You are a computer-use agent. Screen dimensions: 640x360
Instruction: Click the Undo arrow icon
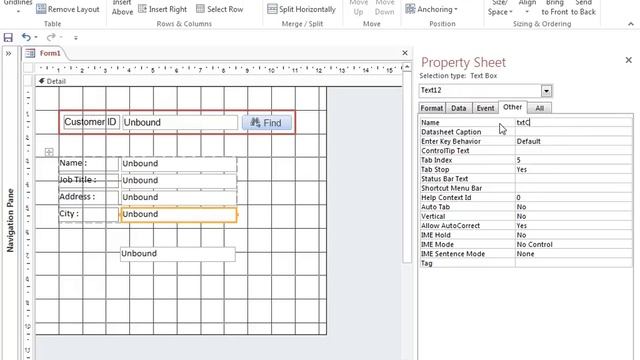(26, 38)
